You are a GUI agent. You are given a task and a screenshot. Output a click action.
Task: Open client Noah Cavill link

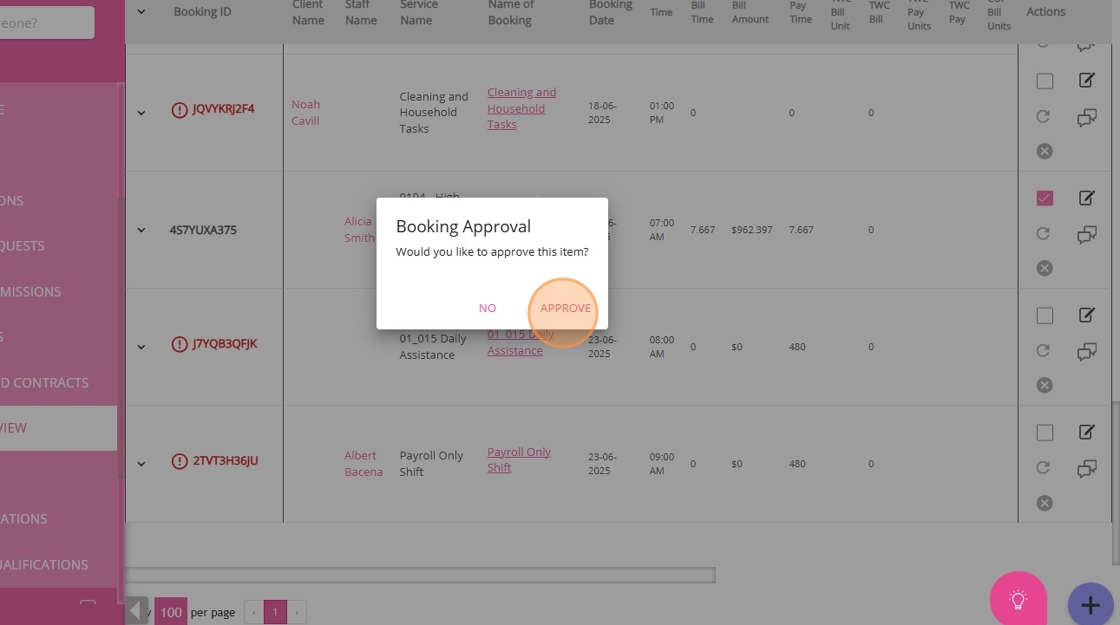(306, 112)
